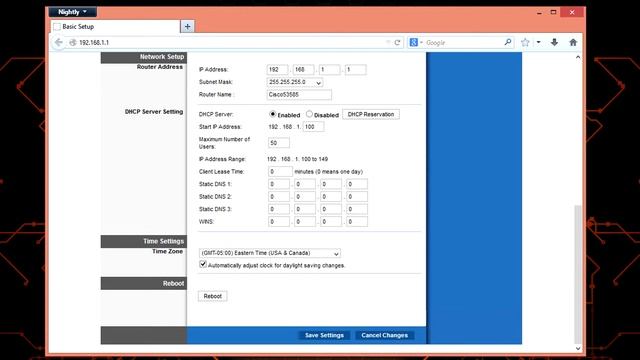Click the vertical scrollbar thumb
Screen dimensions: 640x360
(578, 274)
